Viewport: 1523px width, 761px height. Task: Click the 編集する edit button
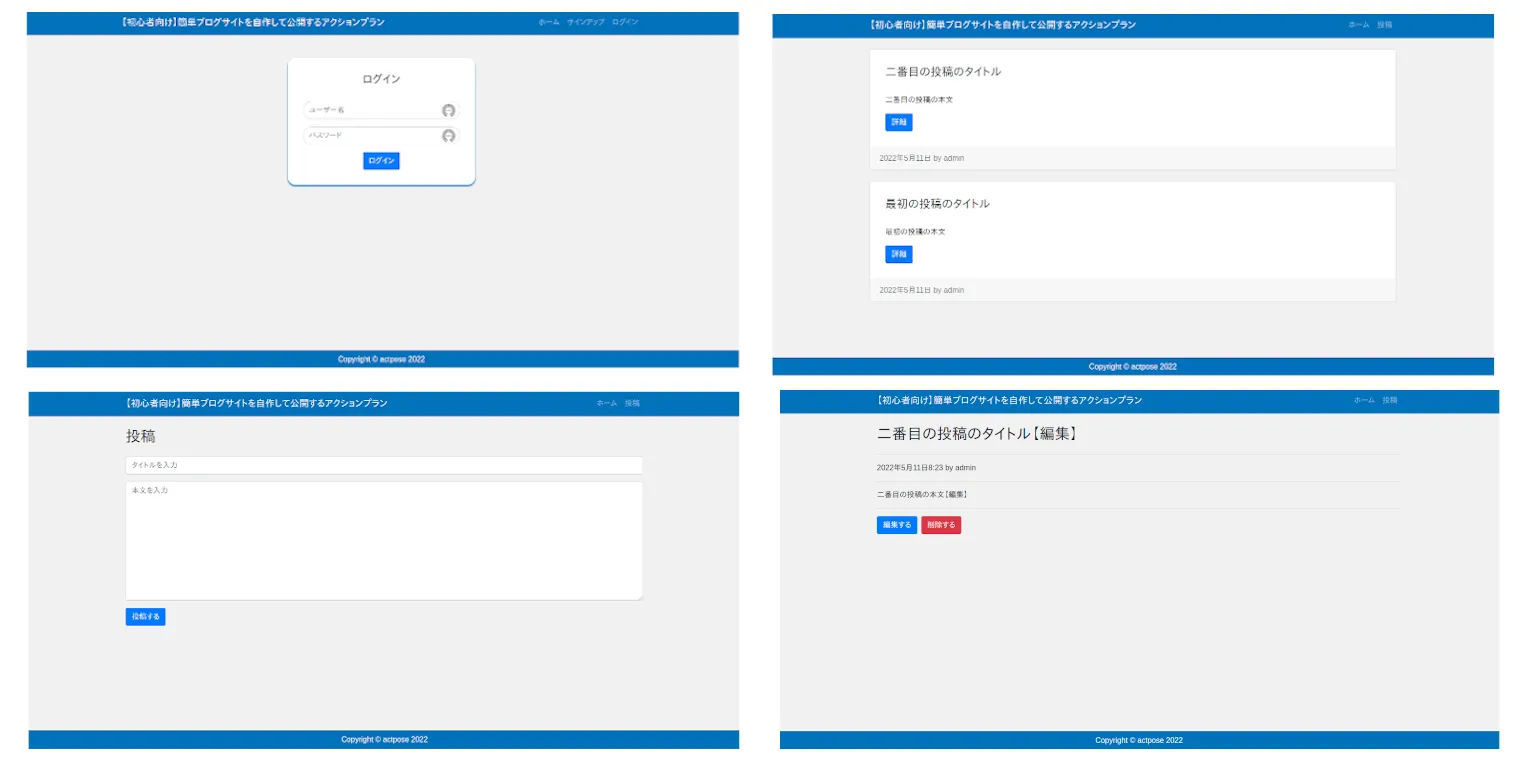coord(896,524)
